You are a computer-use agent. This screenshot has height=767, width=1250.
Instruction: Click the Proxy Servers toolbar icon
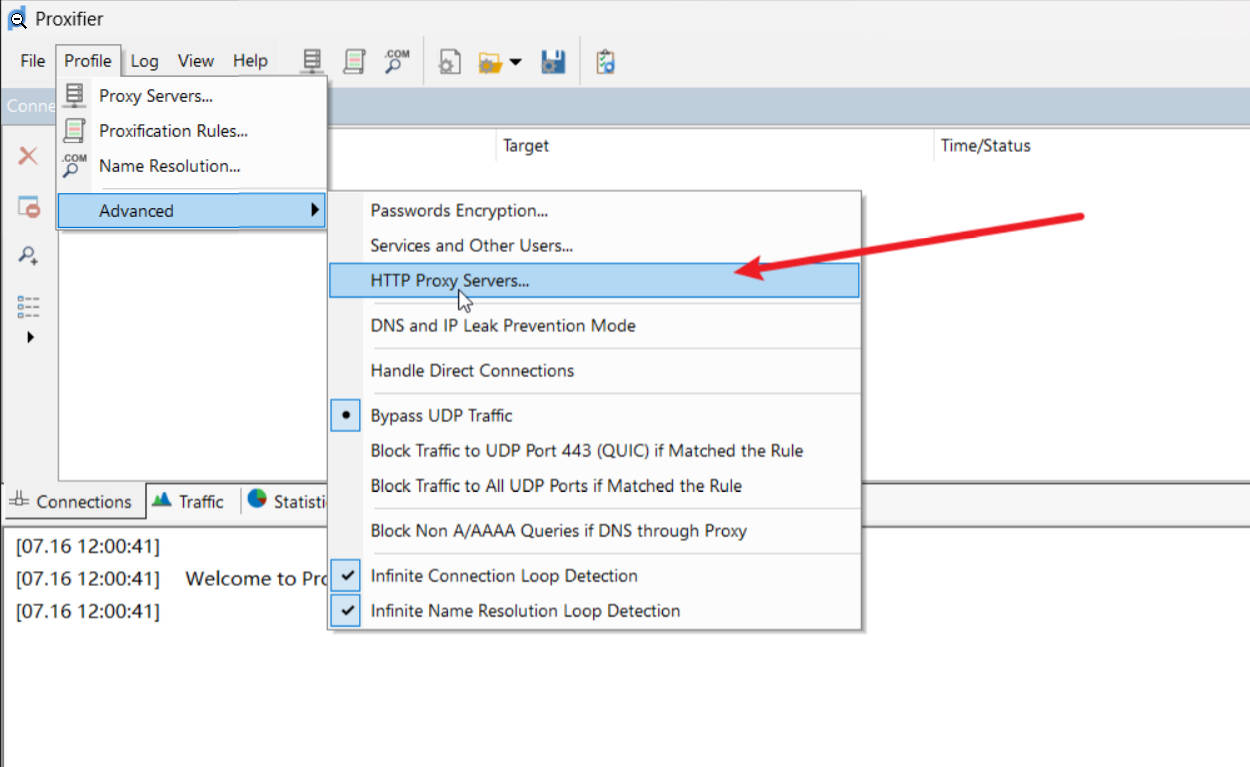coord(312,62)
